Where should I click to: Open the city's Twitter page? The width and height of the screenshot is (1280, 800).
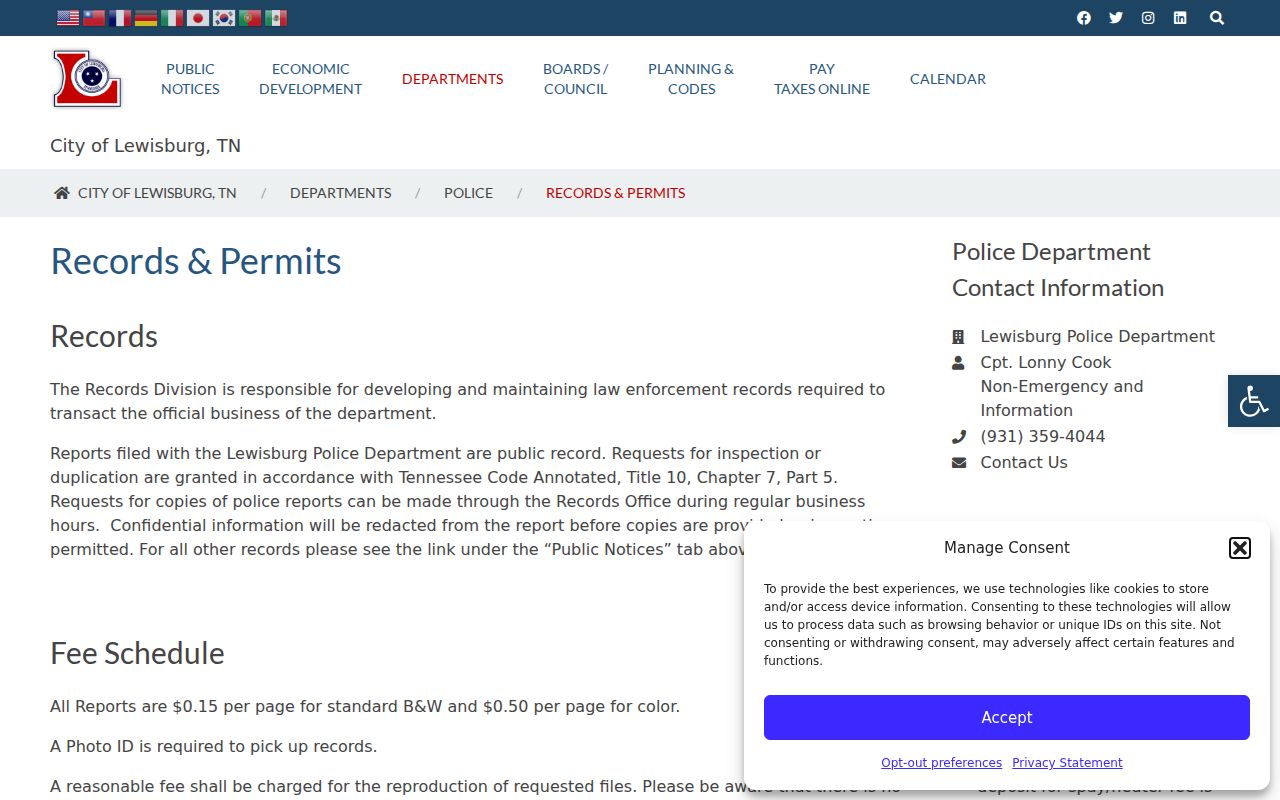coord(1116,18)
